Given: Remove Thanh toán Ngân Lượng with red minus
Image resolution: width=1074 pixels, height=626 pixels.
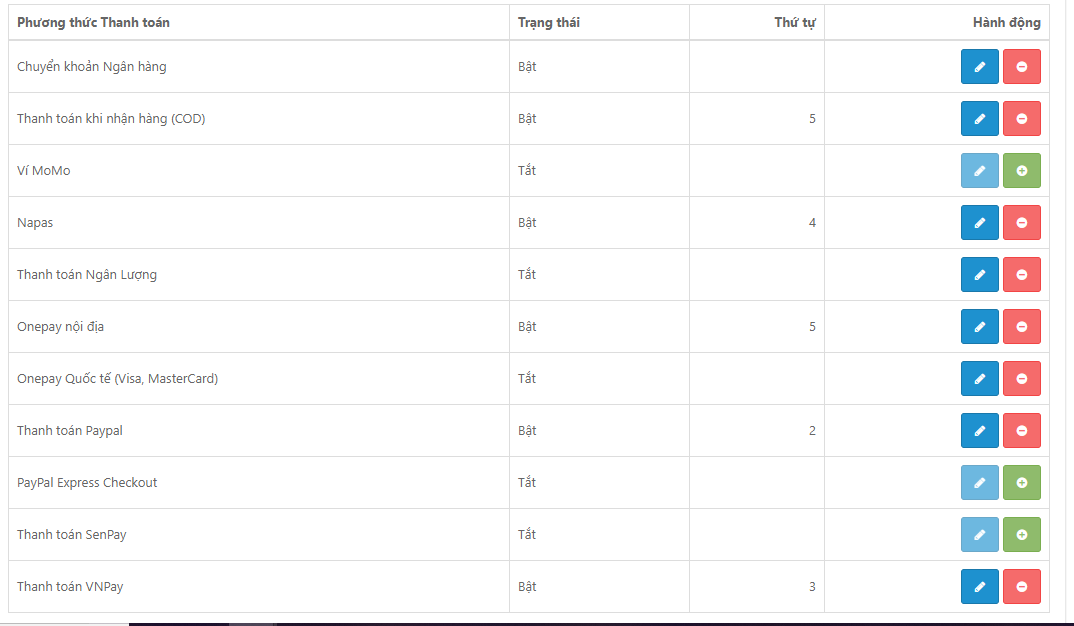Looking at the screenshot, I should (1021, 275).
